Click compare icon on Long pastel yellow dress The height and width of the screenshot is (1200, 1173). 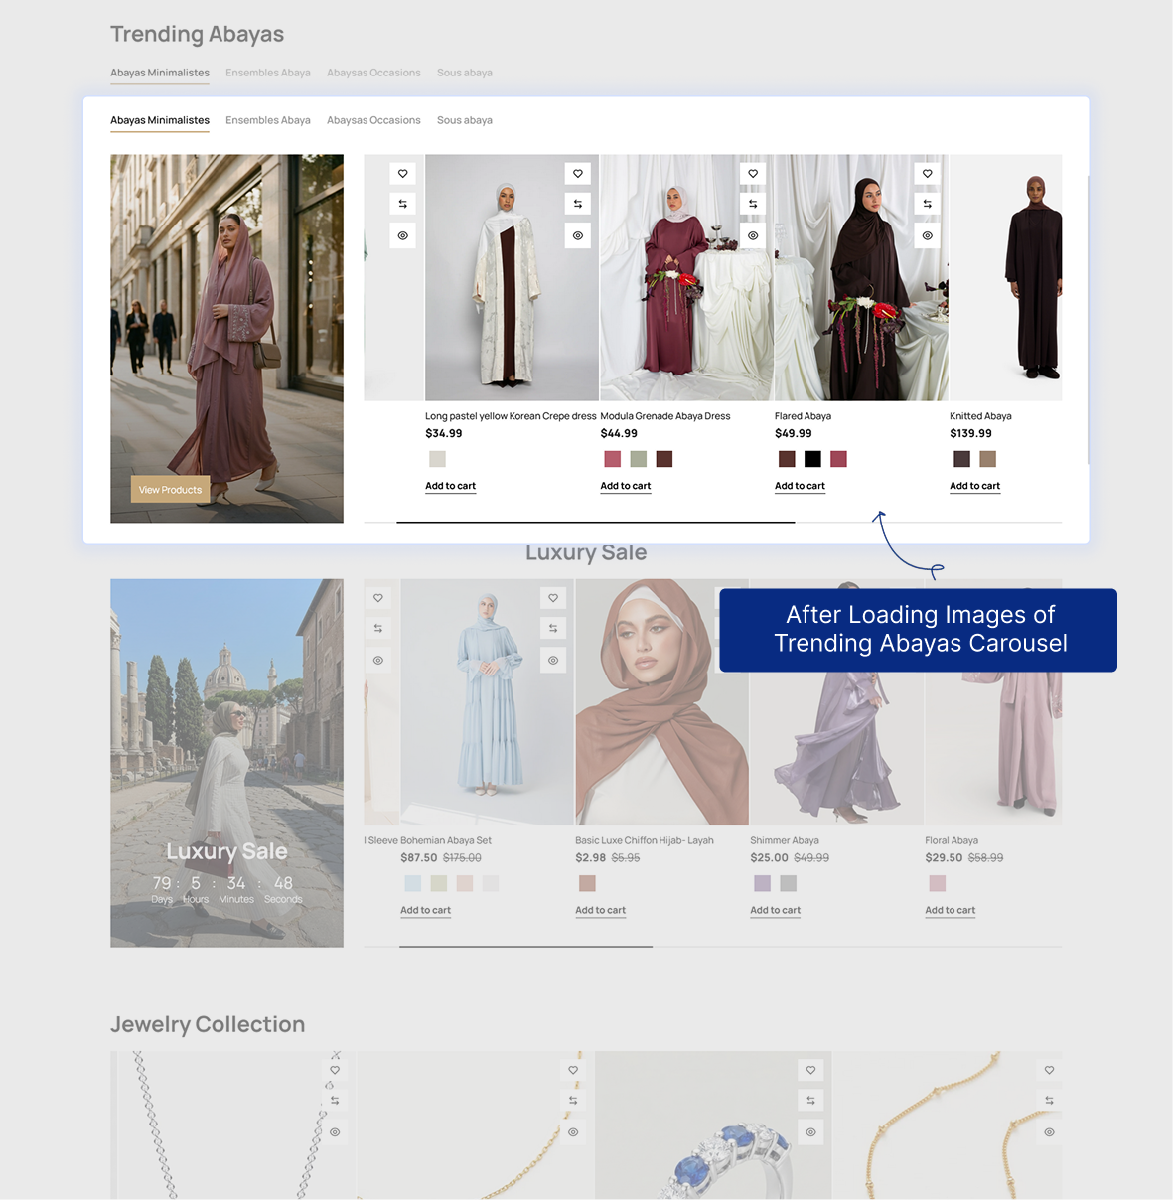pyautogui.click(x=578, y=204)
